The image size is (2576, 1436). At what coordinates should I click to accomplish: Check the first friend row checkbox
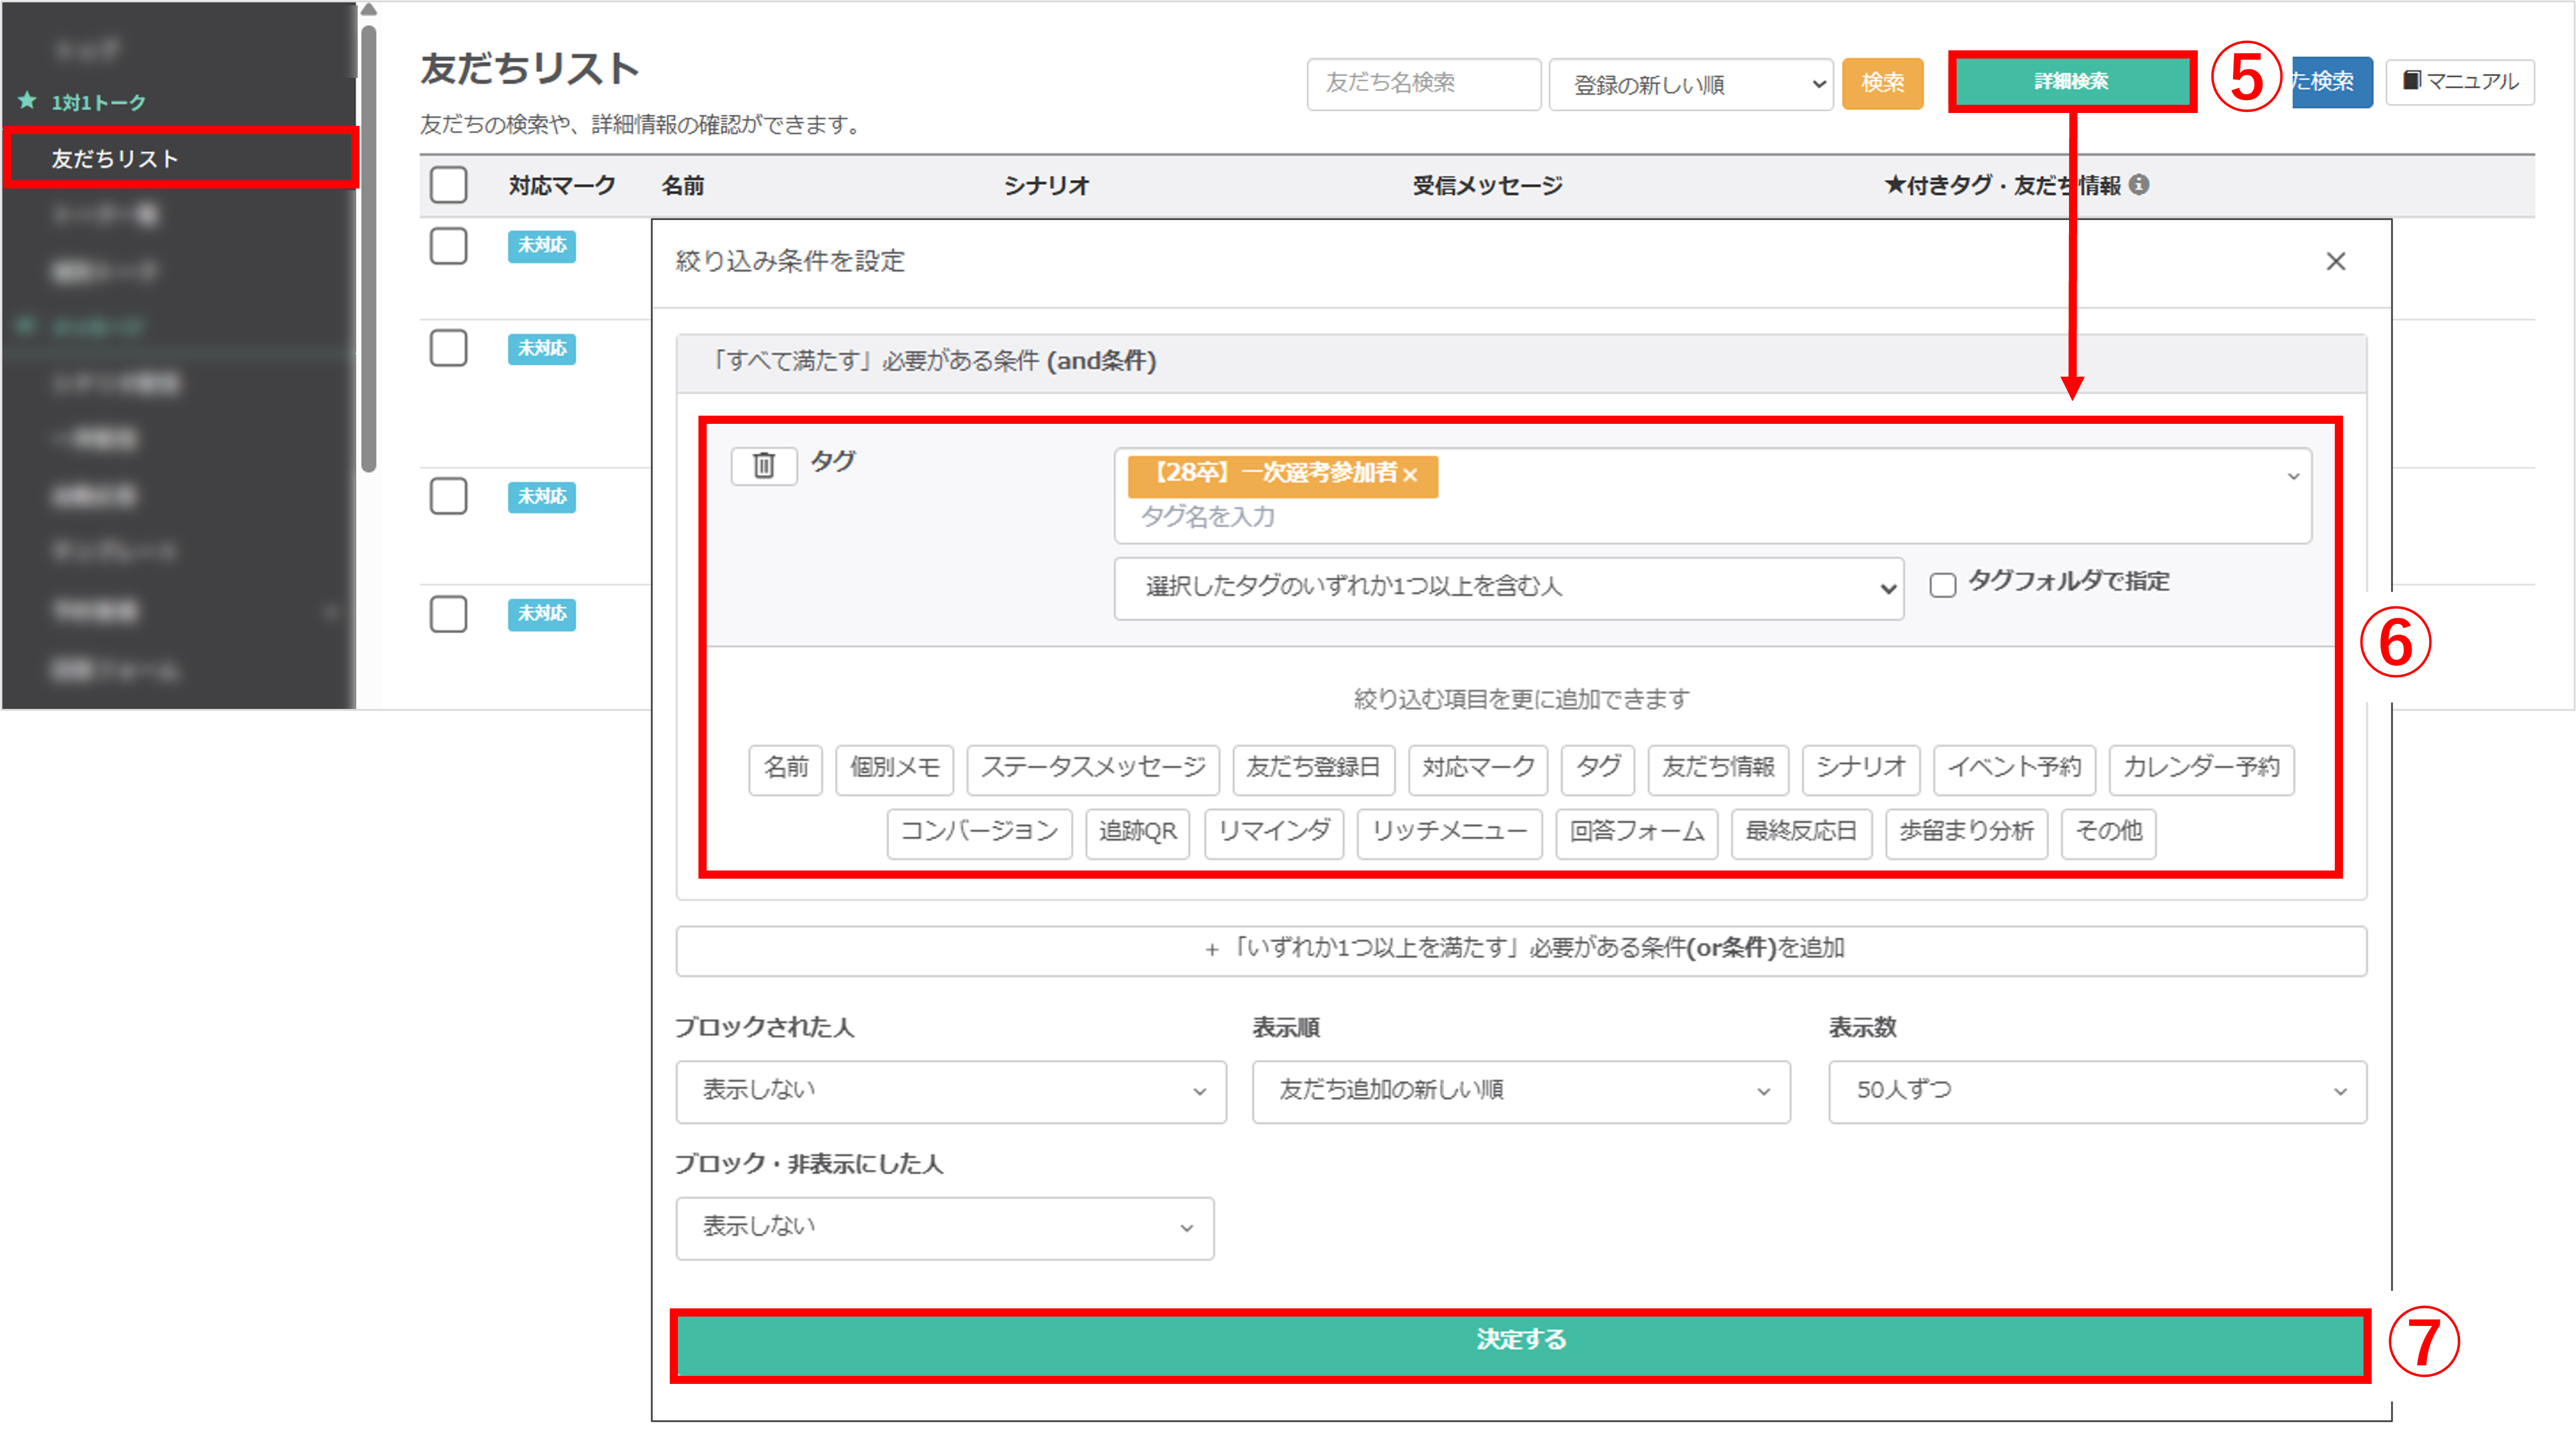(x=448, y=246)
